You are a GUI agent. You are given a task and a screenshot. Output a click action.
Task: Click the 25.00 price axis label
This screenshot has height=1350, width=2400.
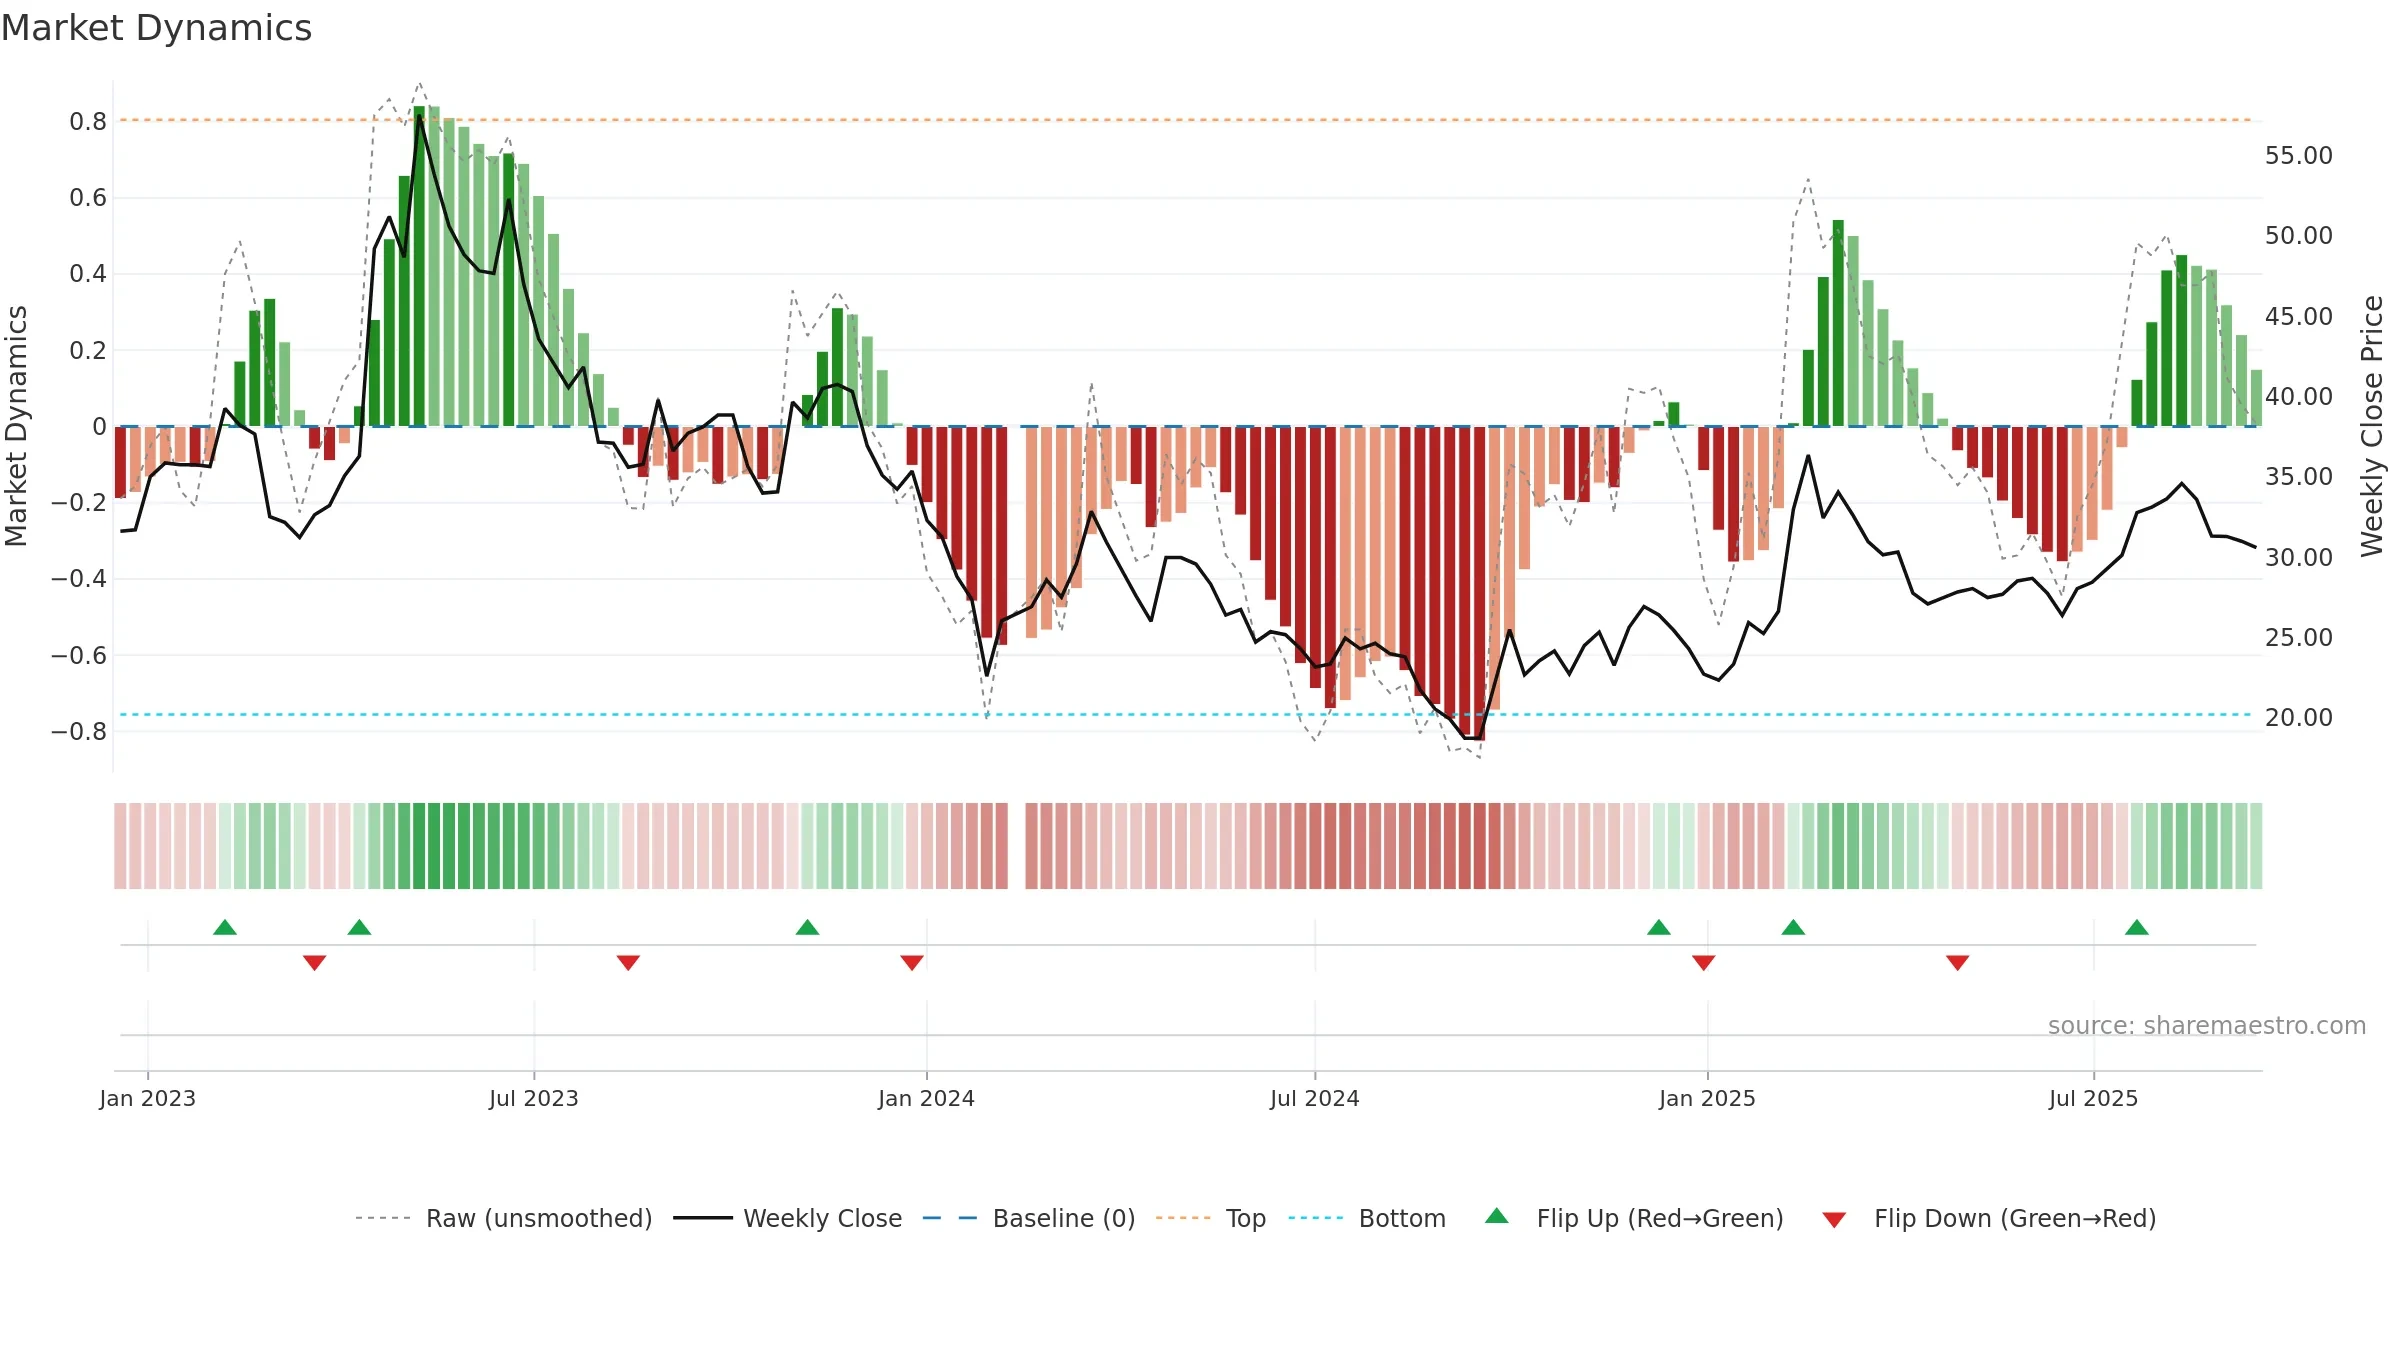tap(2299, 638)
